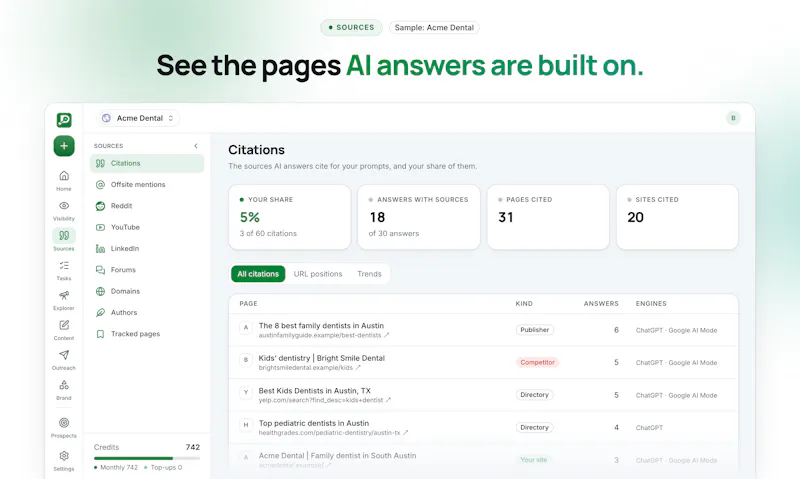Open Tracked pages section
Viewport: 800px width, 479px height.
(x=147, y=334)
